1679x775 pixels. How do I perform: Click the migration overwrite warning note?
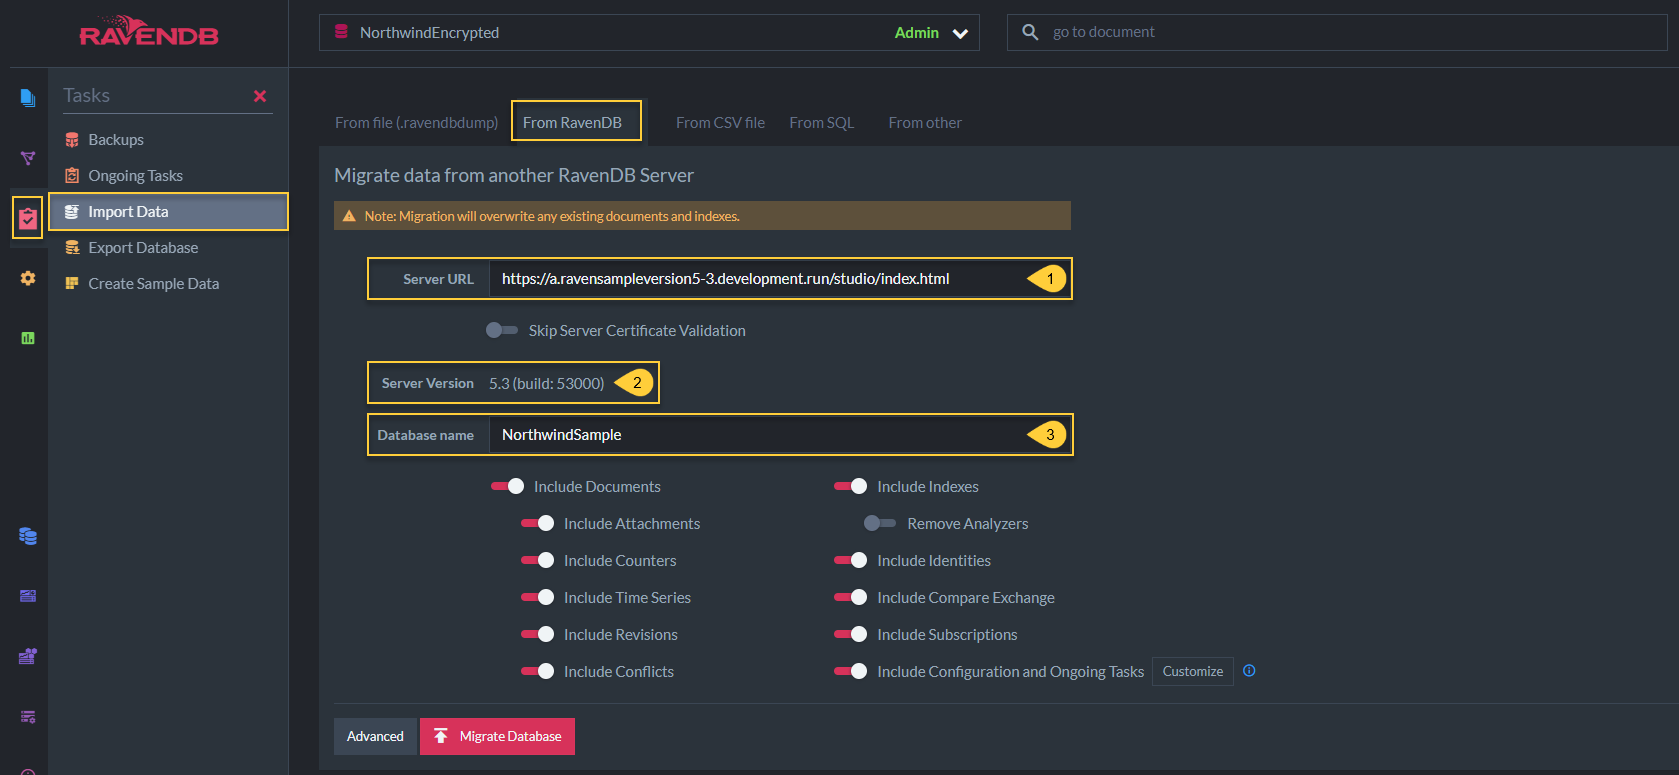coord(702,216)
